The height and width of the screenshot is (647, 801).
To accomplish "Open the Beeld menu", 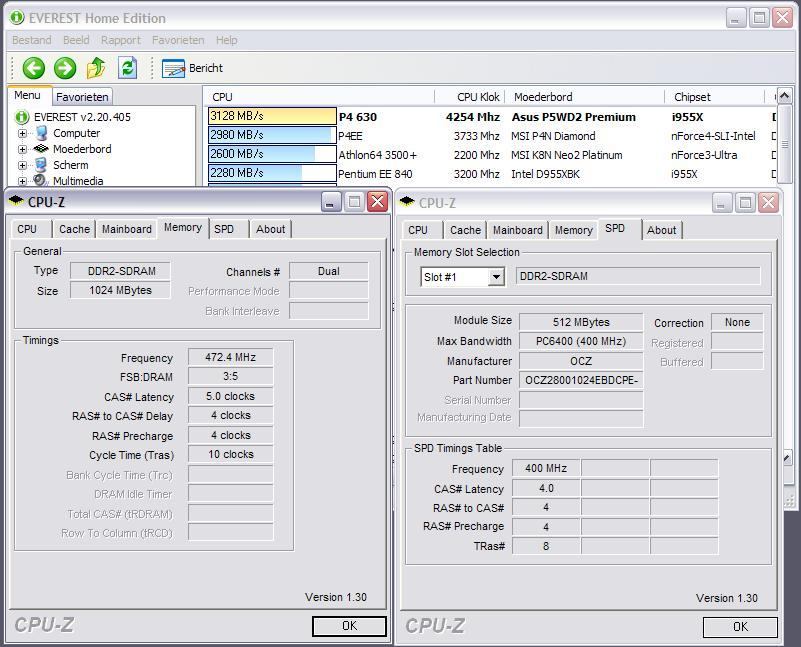I will 76,40.
